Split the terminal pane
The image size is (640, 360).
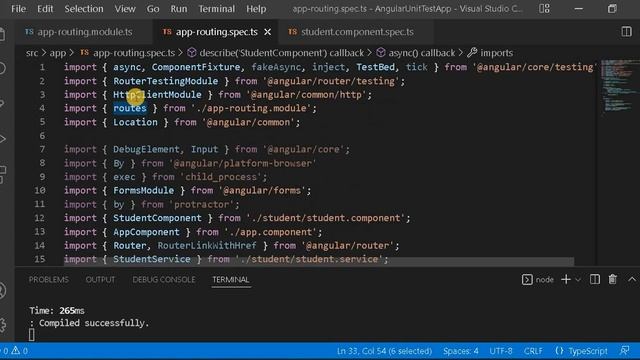tap(595, 280)
